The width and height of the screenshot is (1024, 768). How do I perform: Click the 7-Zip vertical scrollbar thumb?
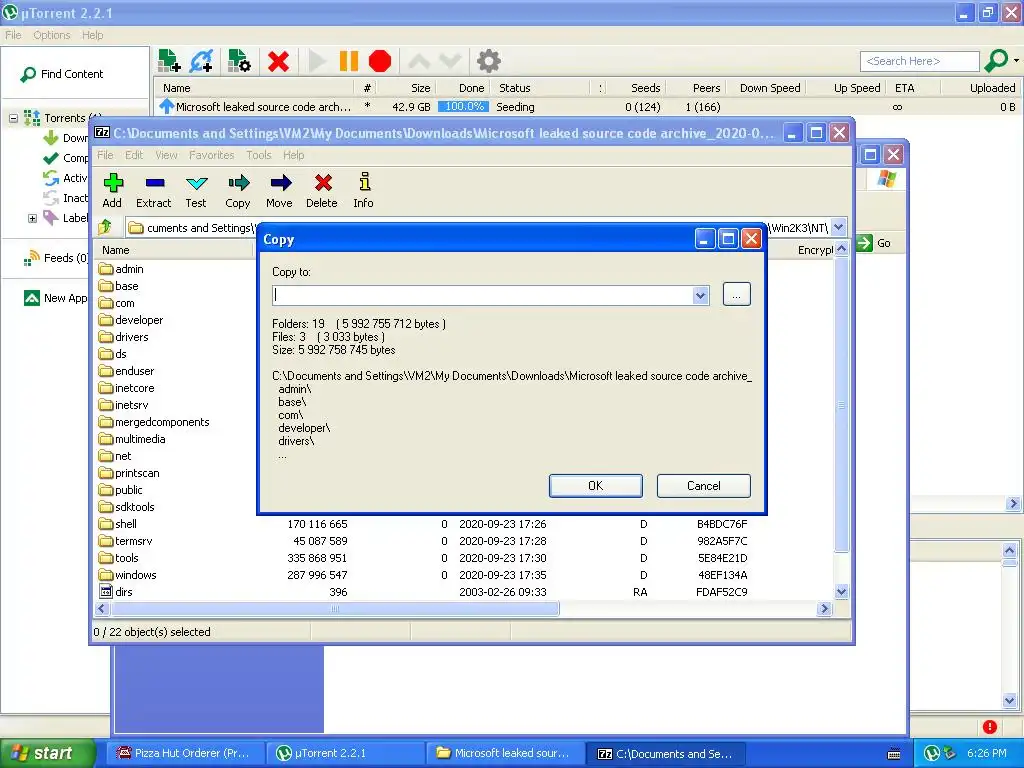pyautogui.click(x=841, y=405)
